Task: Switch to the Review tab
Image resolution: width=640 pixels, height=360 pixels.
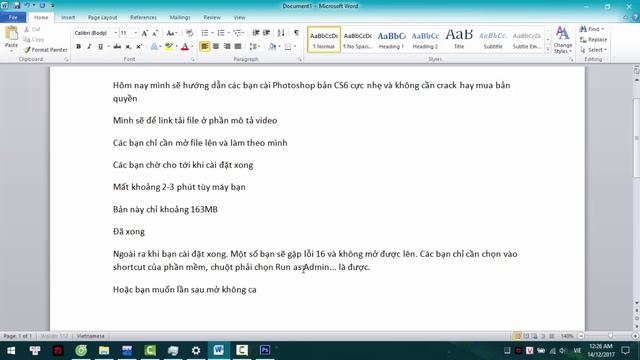Action: pos(212,18)
